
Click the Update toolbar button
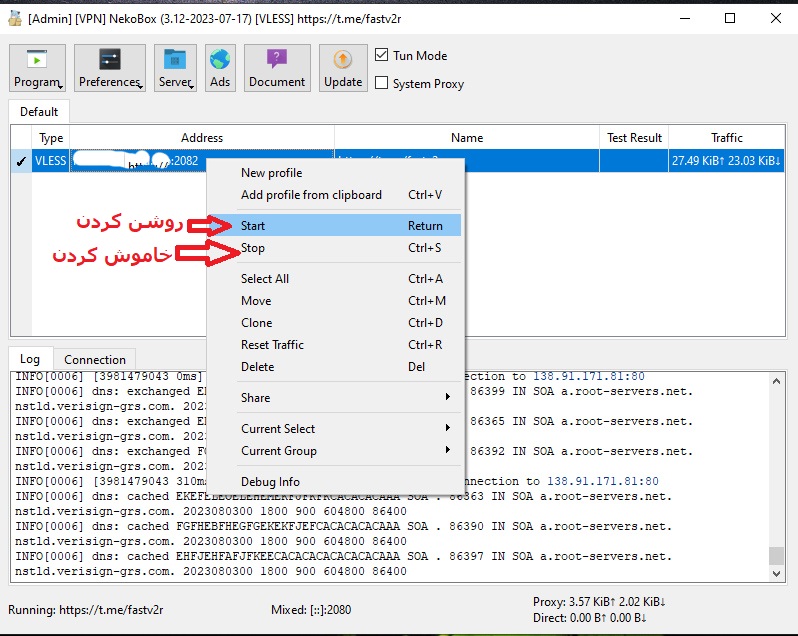pyautogui.click(x=343, y=68)
